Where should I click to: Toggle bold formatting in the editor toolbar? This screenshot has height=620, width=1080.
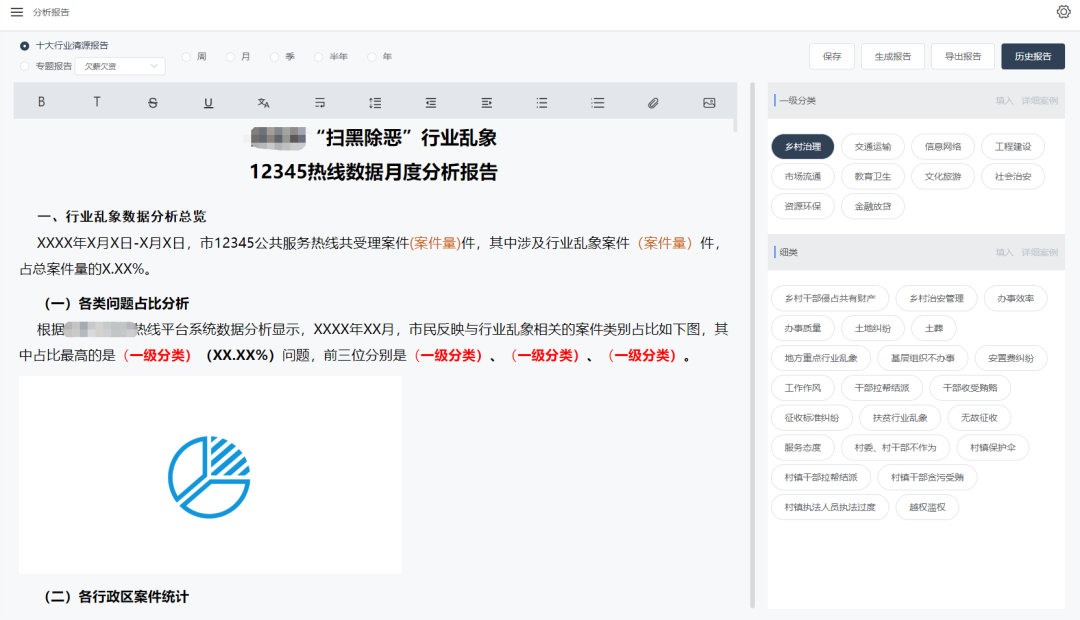coord(41,102)
